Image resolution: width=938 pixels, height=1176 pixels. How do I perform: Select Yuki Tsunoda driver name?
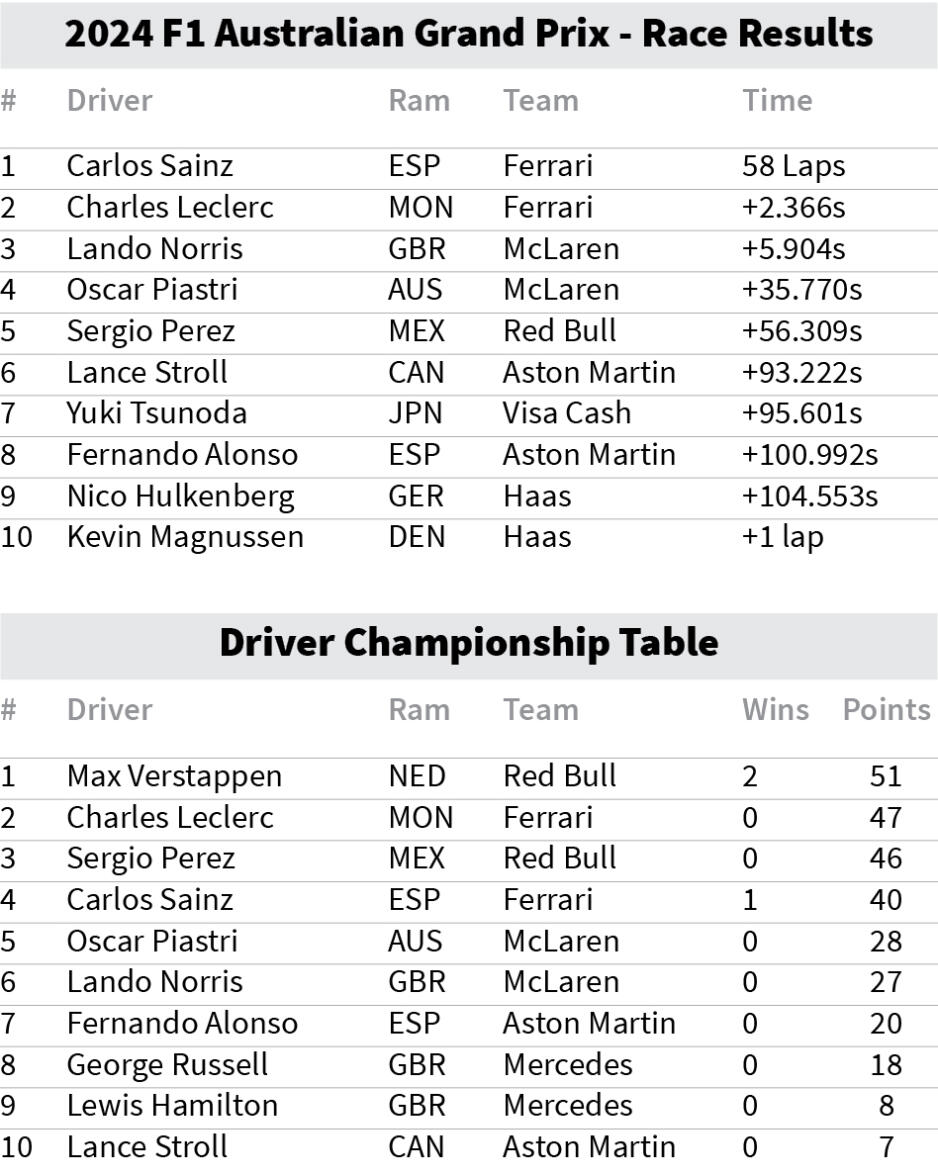pyautogui.click(x=157, y=413)
